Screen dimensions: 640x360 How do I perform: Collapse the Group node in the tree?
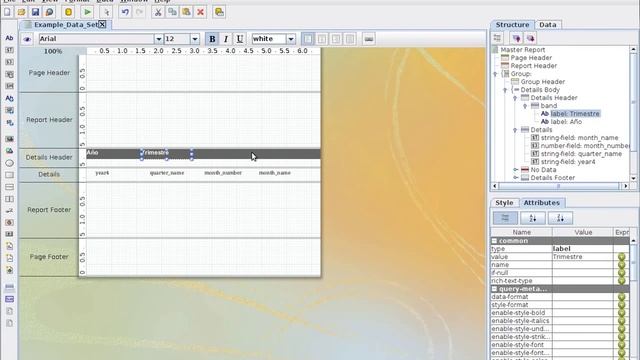pyautogui.click(x=495, y=74)
